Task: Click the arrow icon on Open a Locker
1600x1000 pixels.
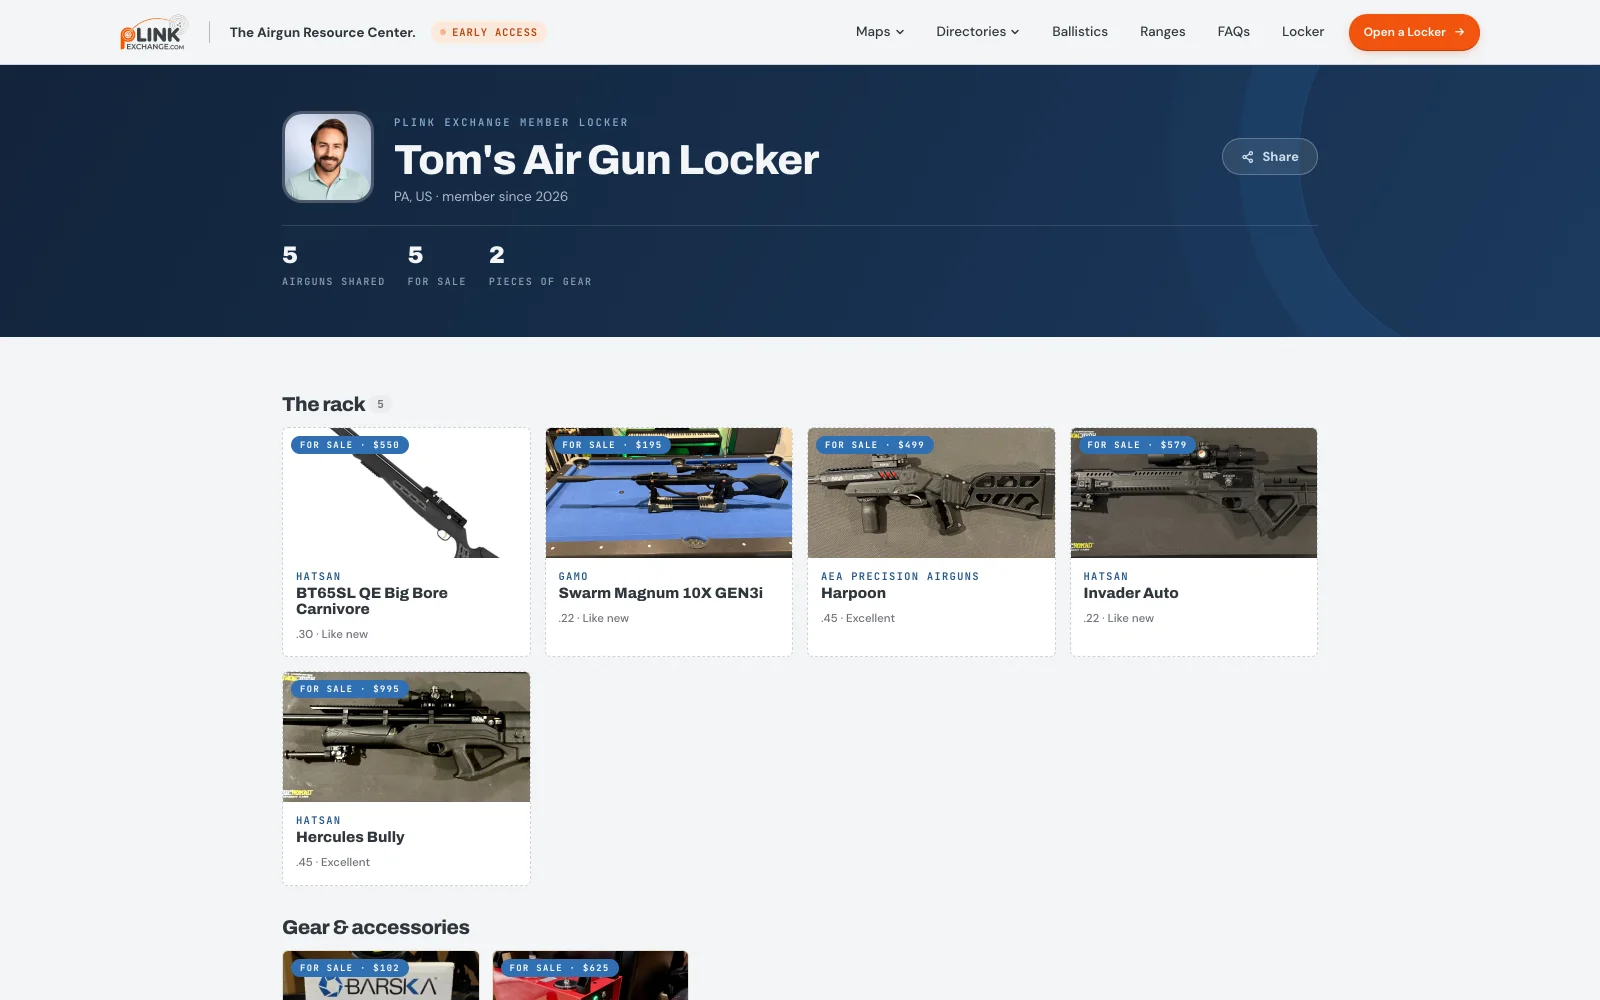Action: [x=1459, y=32]
